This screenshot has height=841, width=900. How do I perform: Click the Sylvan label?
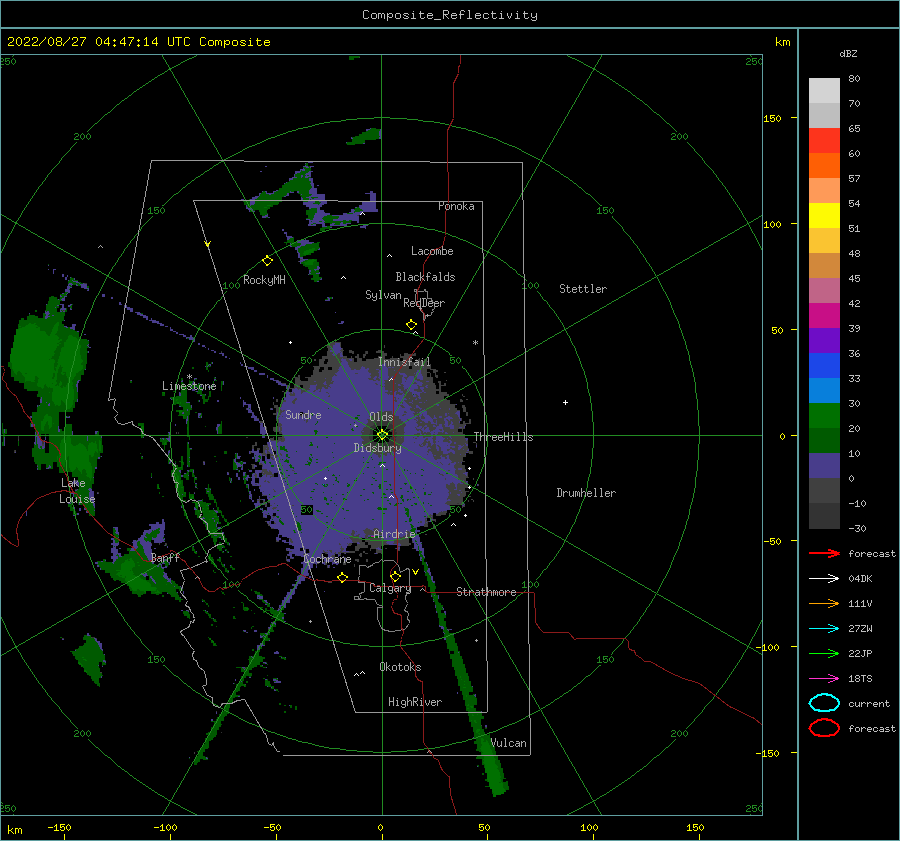click(383, 295)
